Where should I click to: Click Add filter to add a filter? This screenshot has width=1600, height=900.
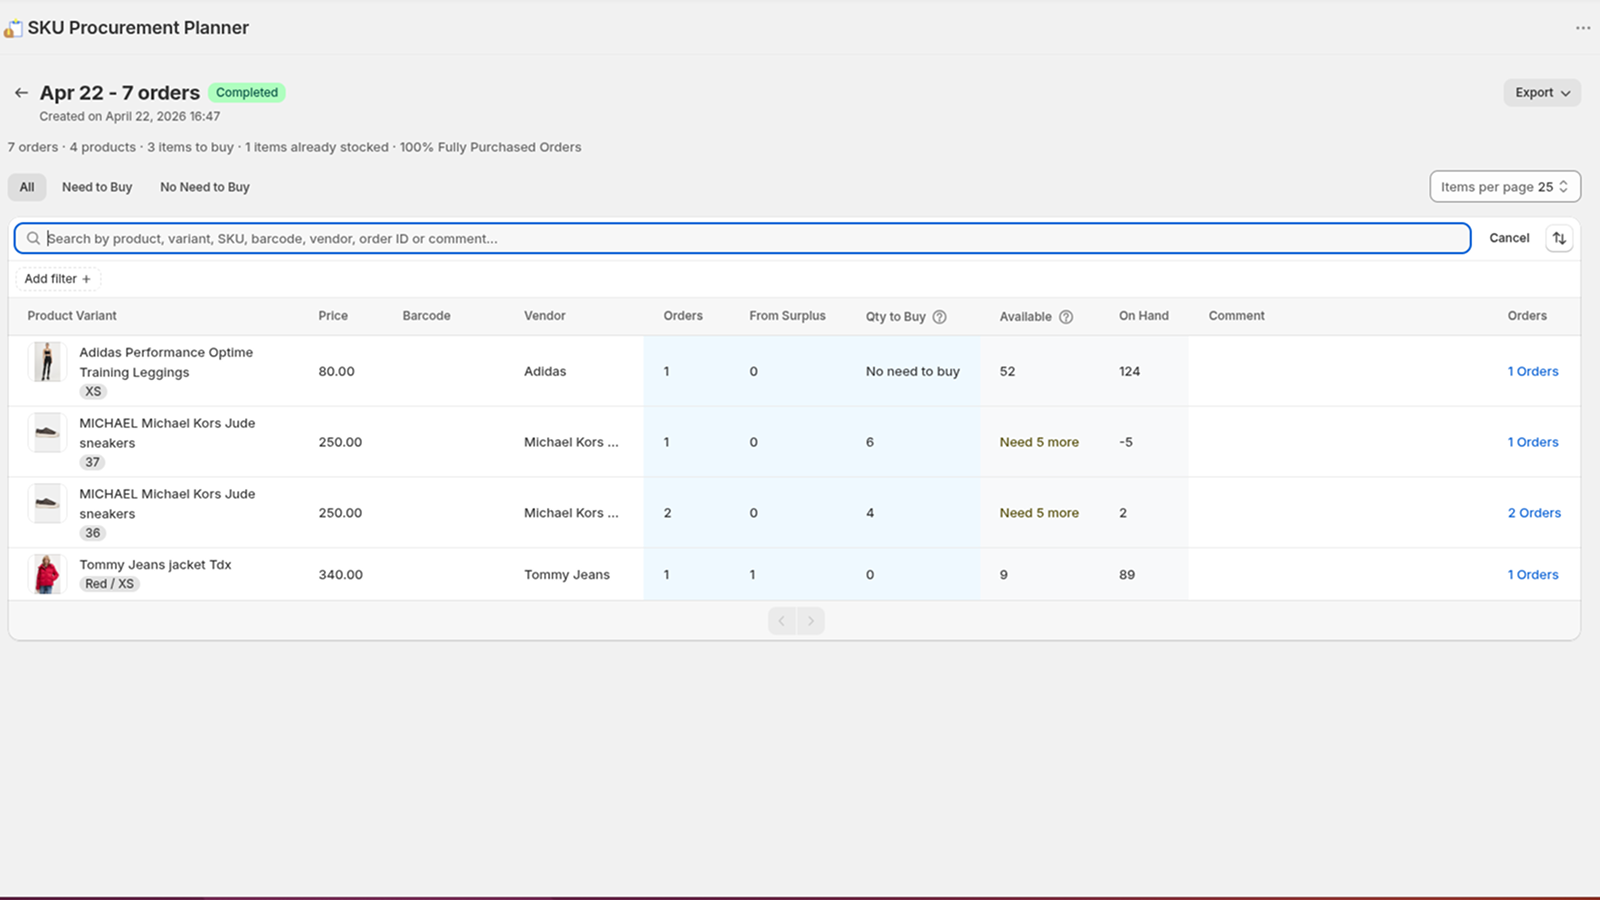pos(57,279)
